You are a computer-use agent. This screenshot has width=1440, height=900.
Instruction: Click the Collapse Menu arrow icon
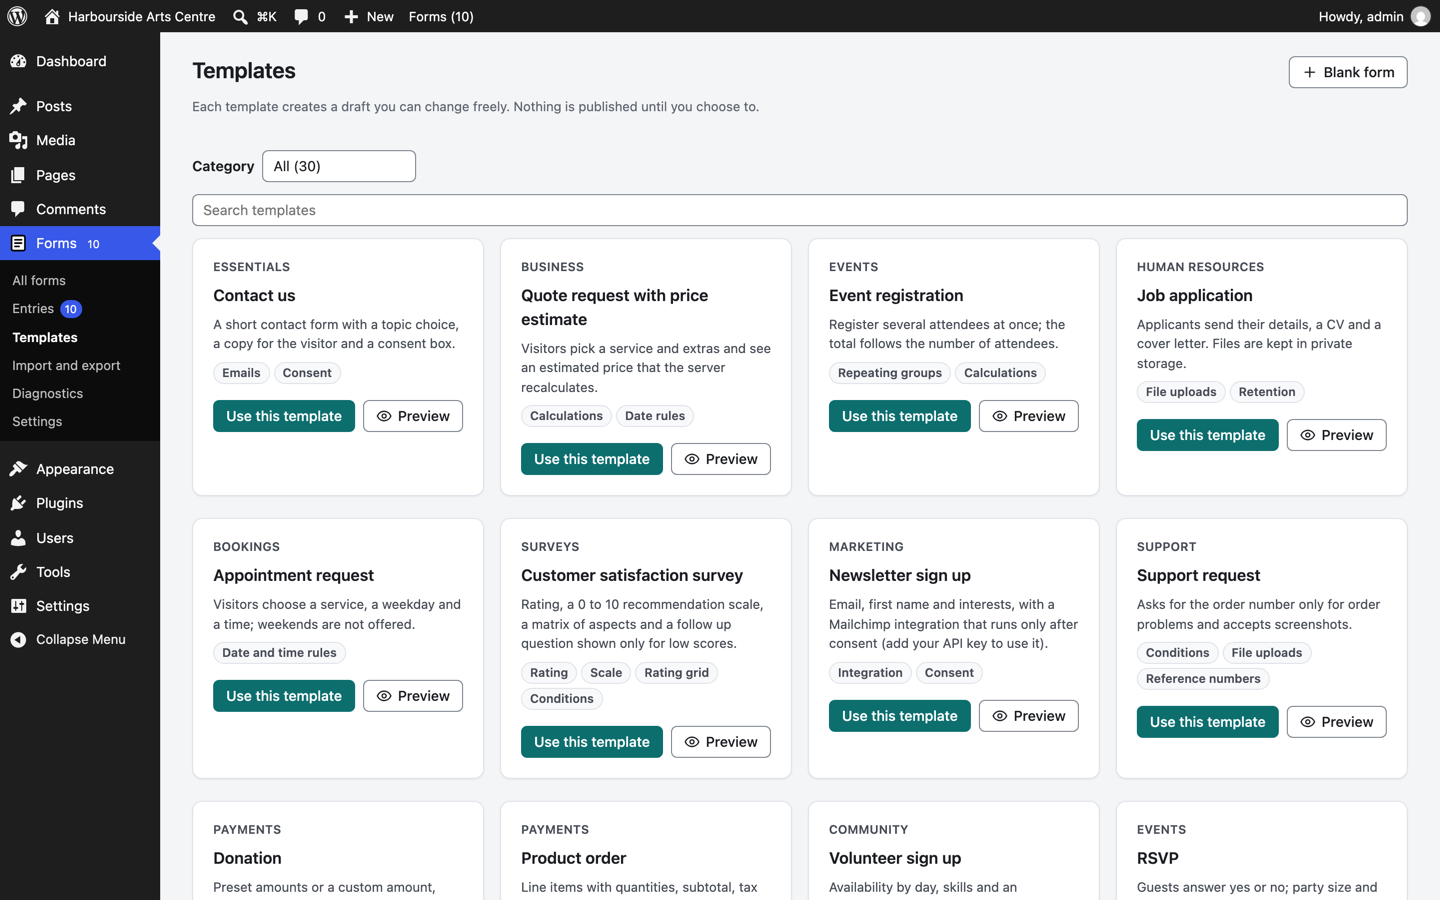18,640
